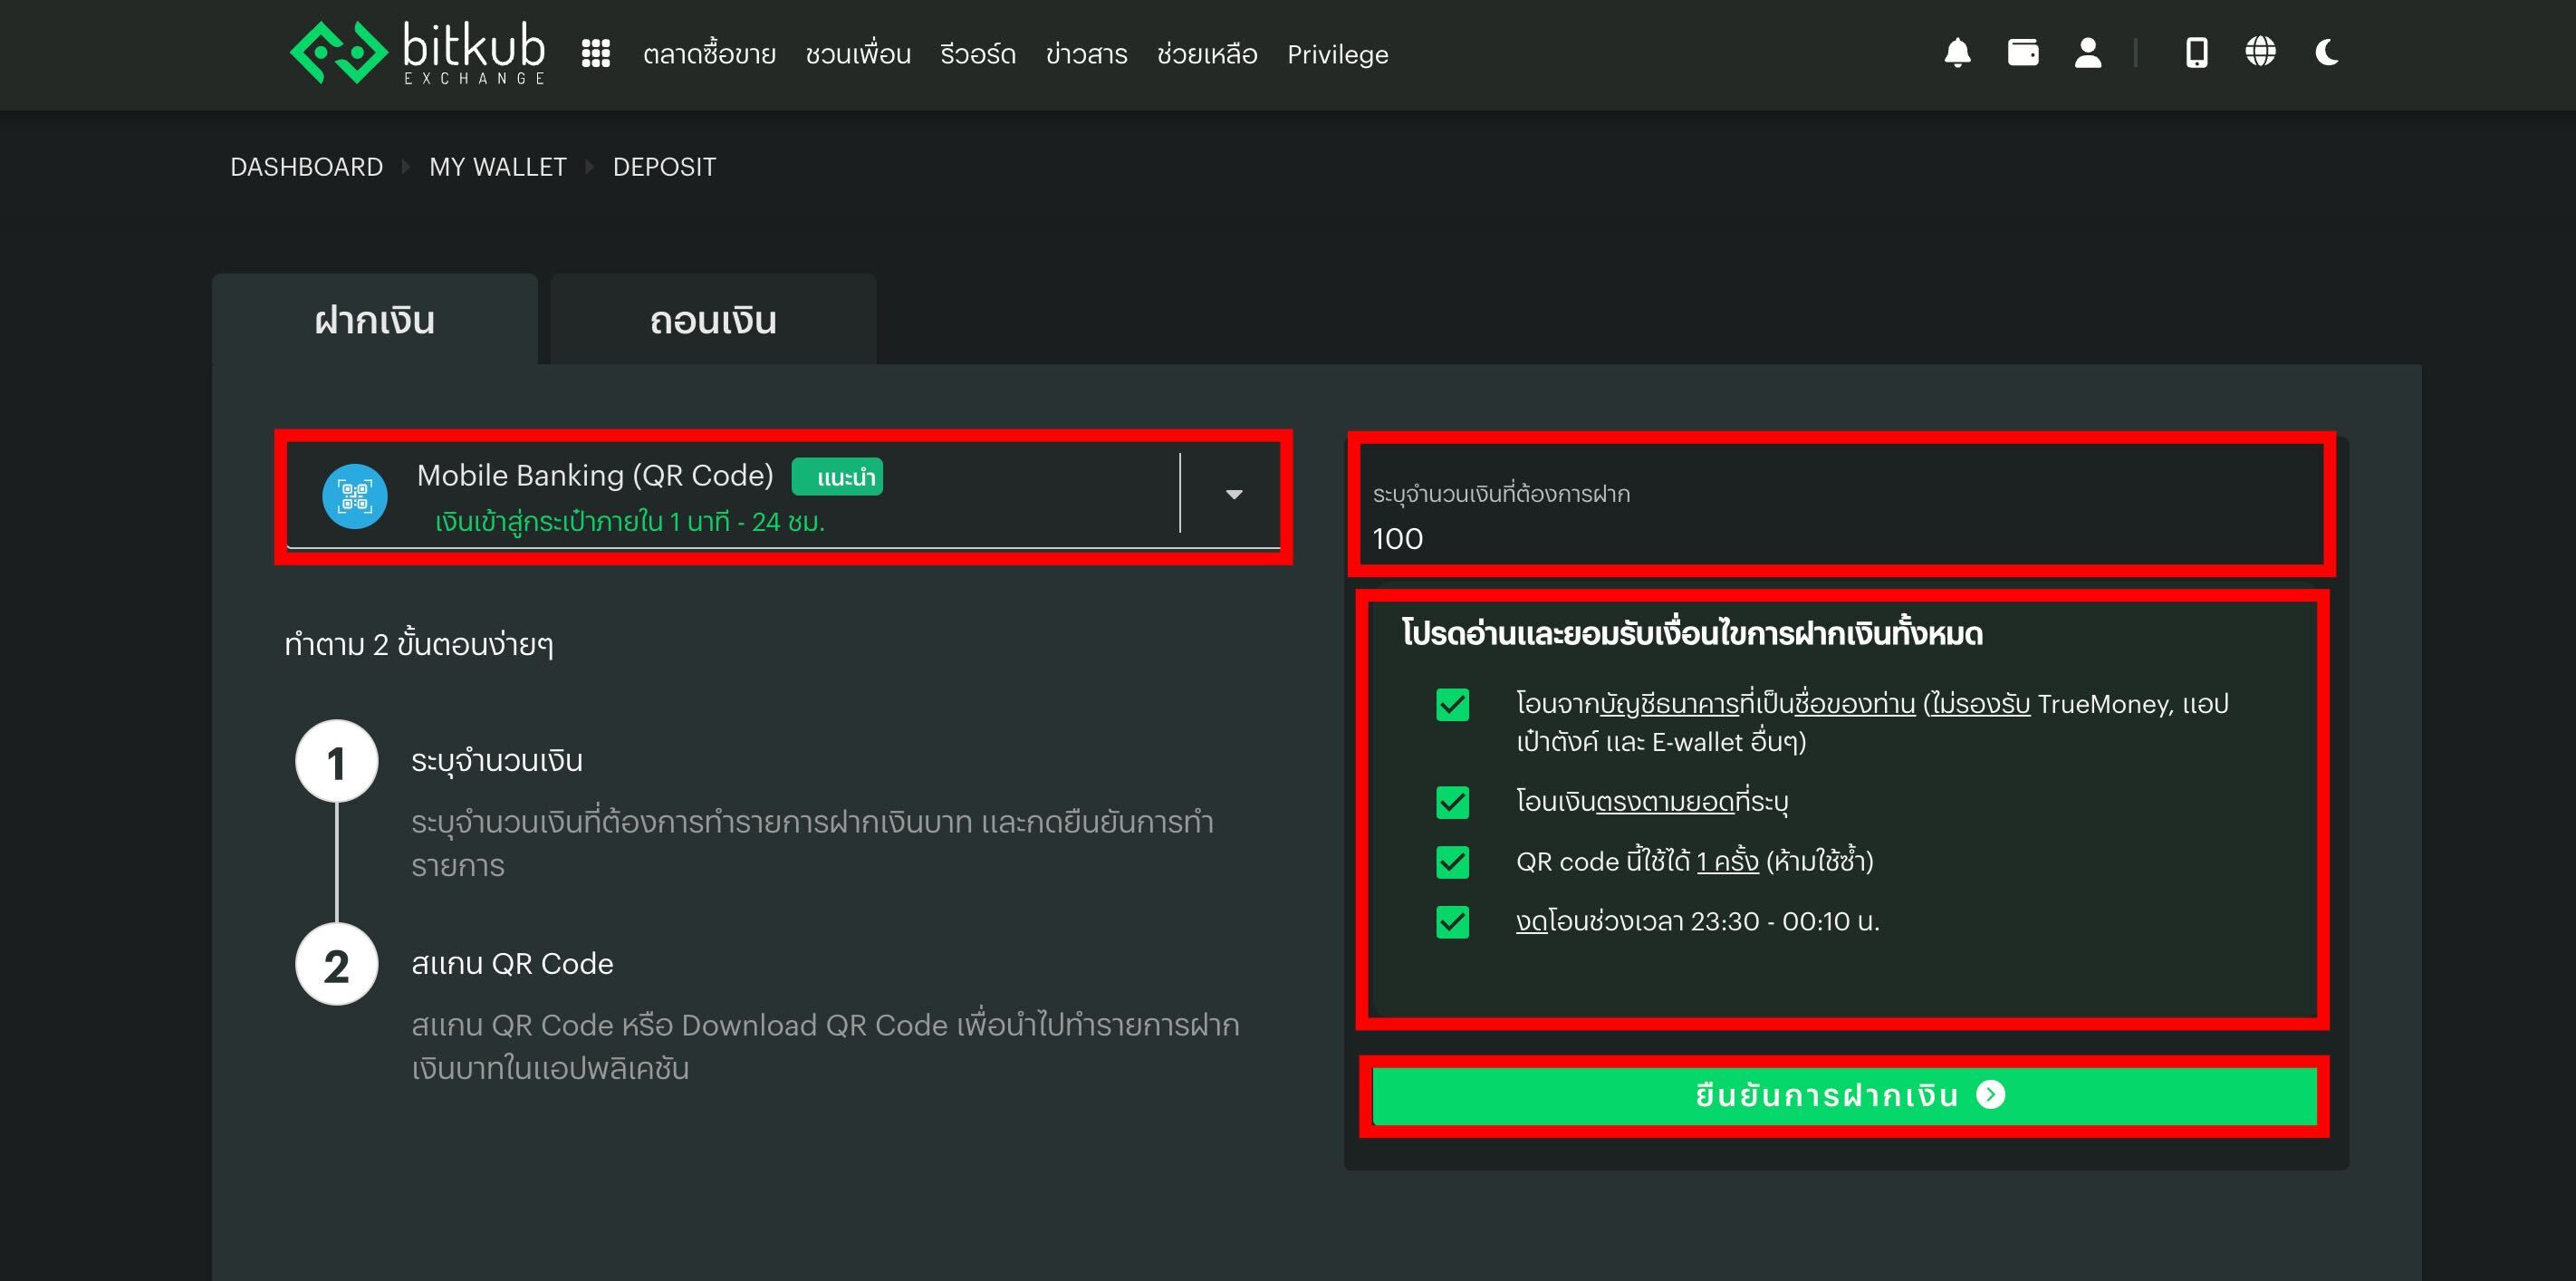Uncheck the bank account name condition checkbox
Viewport: 2576px width, 1281px height.
click(1452, 705)
